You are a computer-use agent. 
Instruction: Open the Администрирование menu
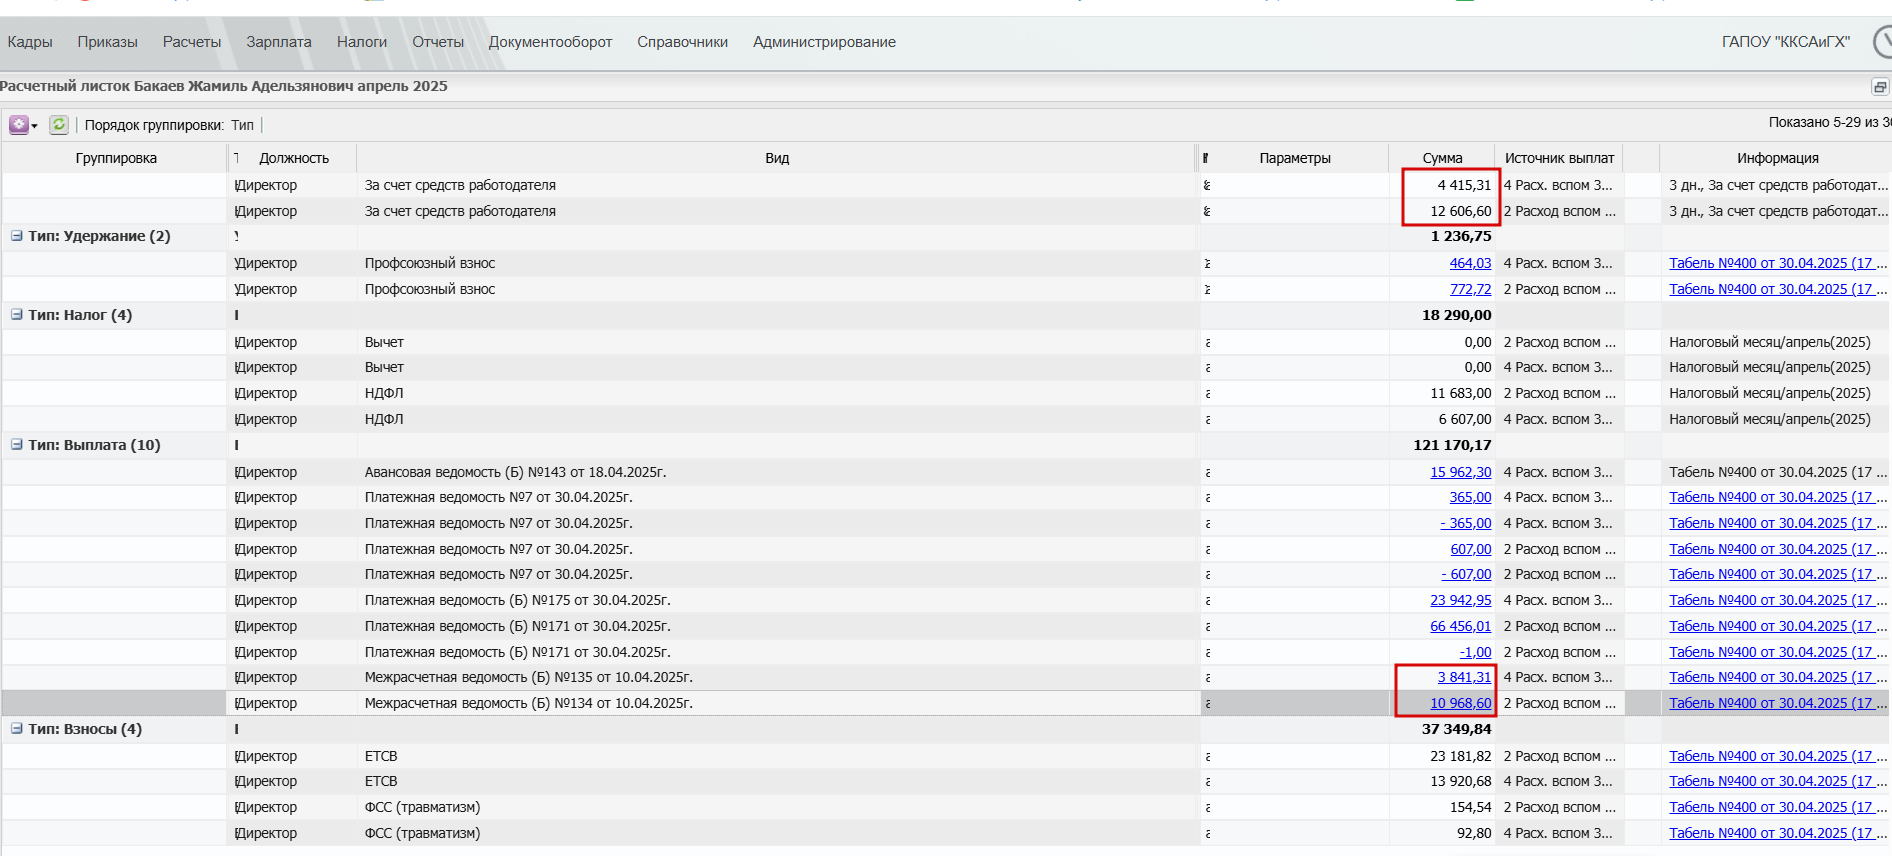click(x=824, y=42)
